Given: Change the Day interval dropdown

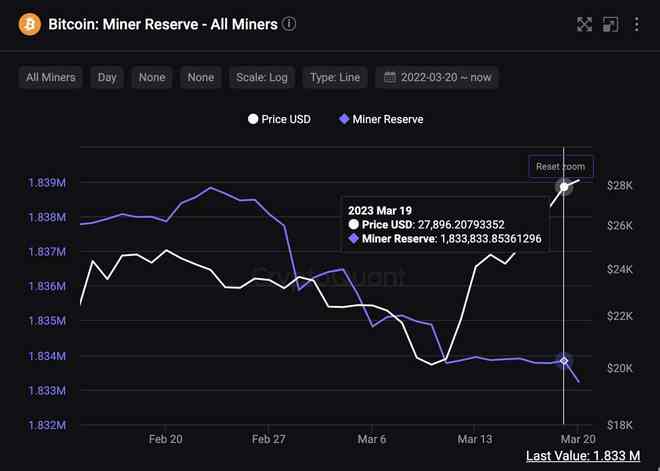Looking at the screenshot, I should (x=107, y=77).
